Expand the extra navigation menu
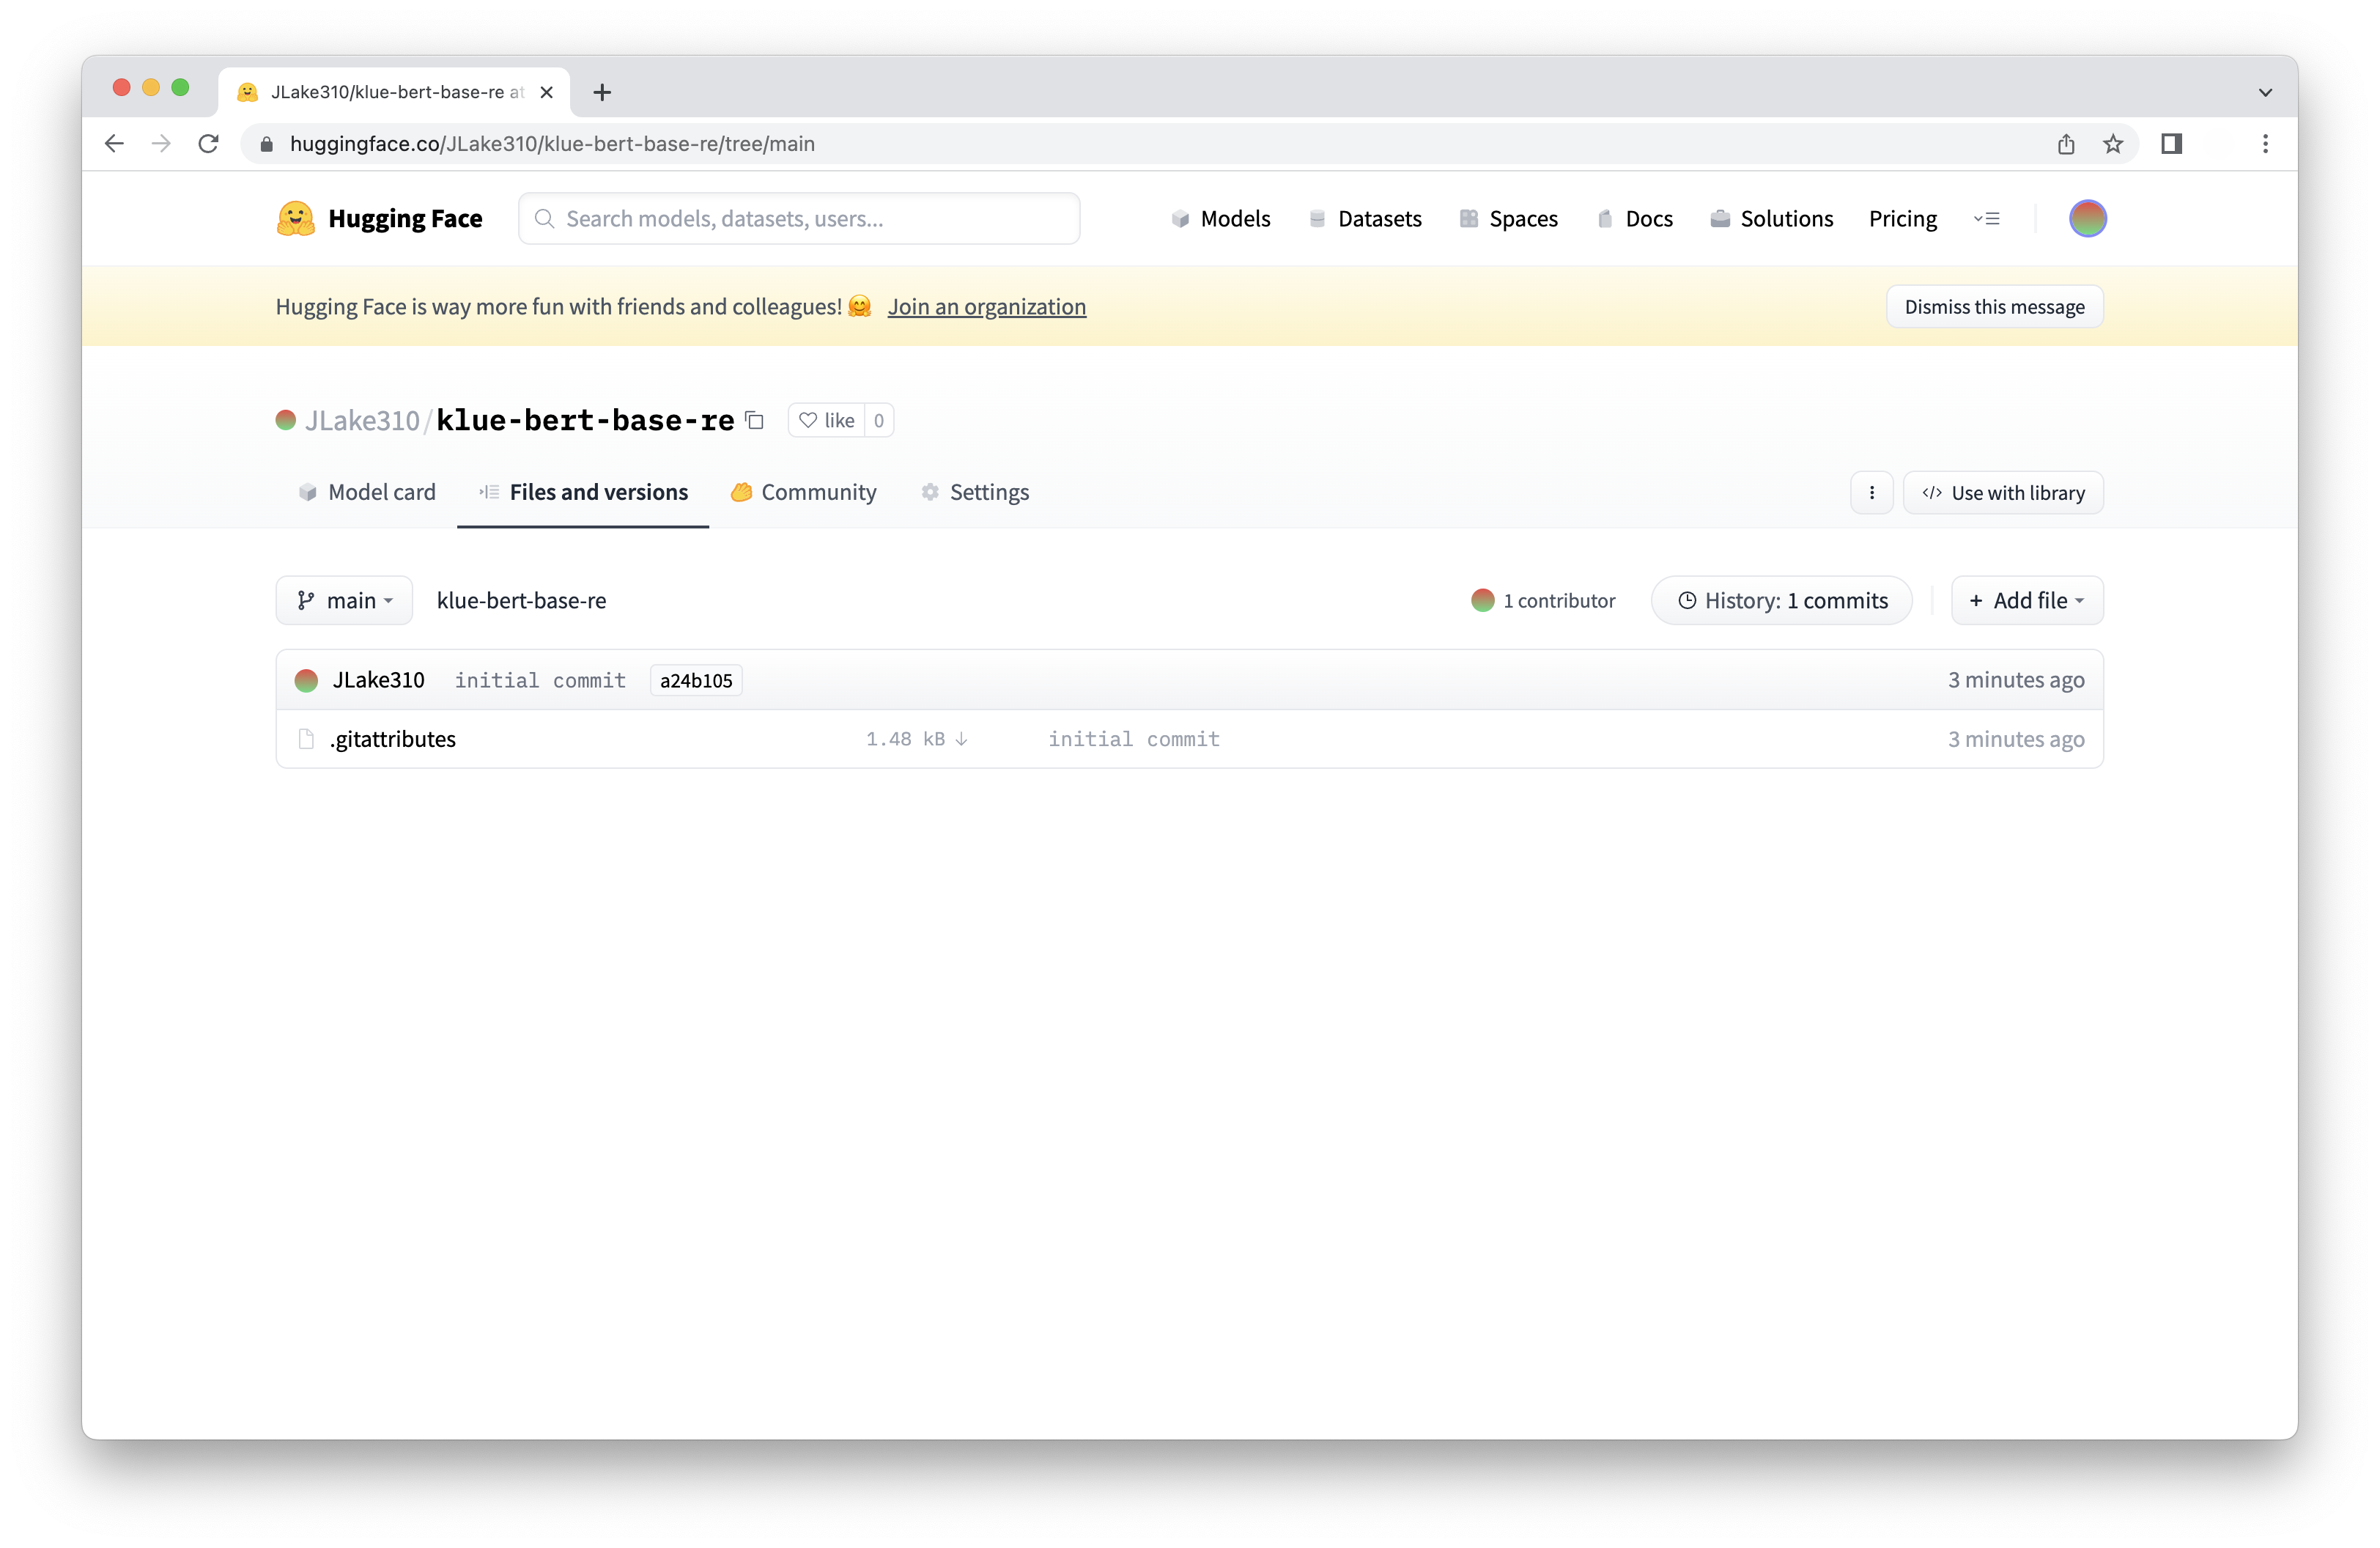Screen dimensions: 2380x1548 pos(1986,218)
